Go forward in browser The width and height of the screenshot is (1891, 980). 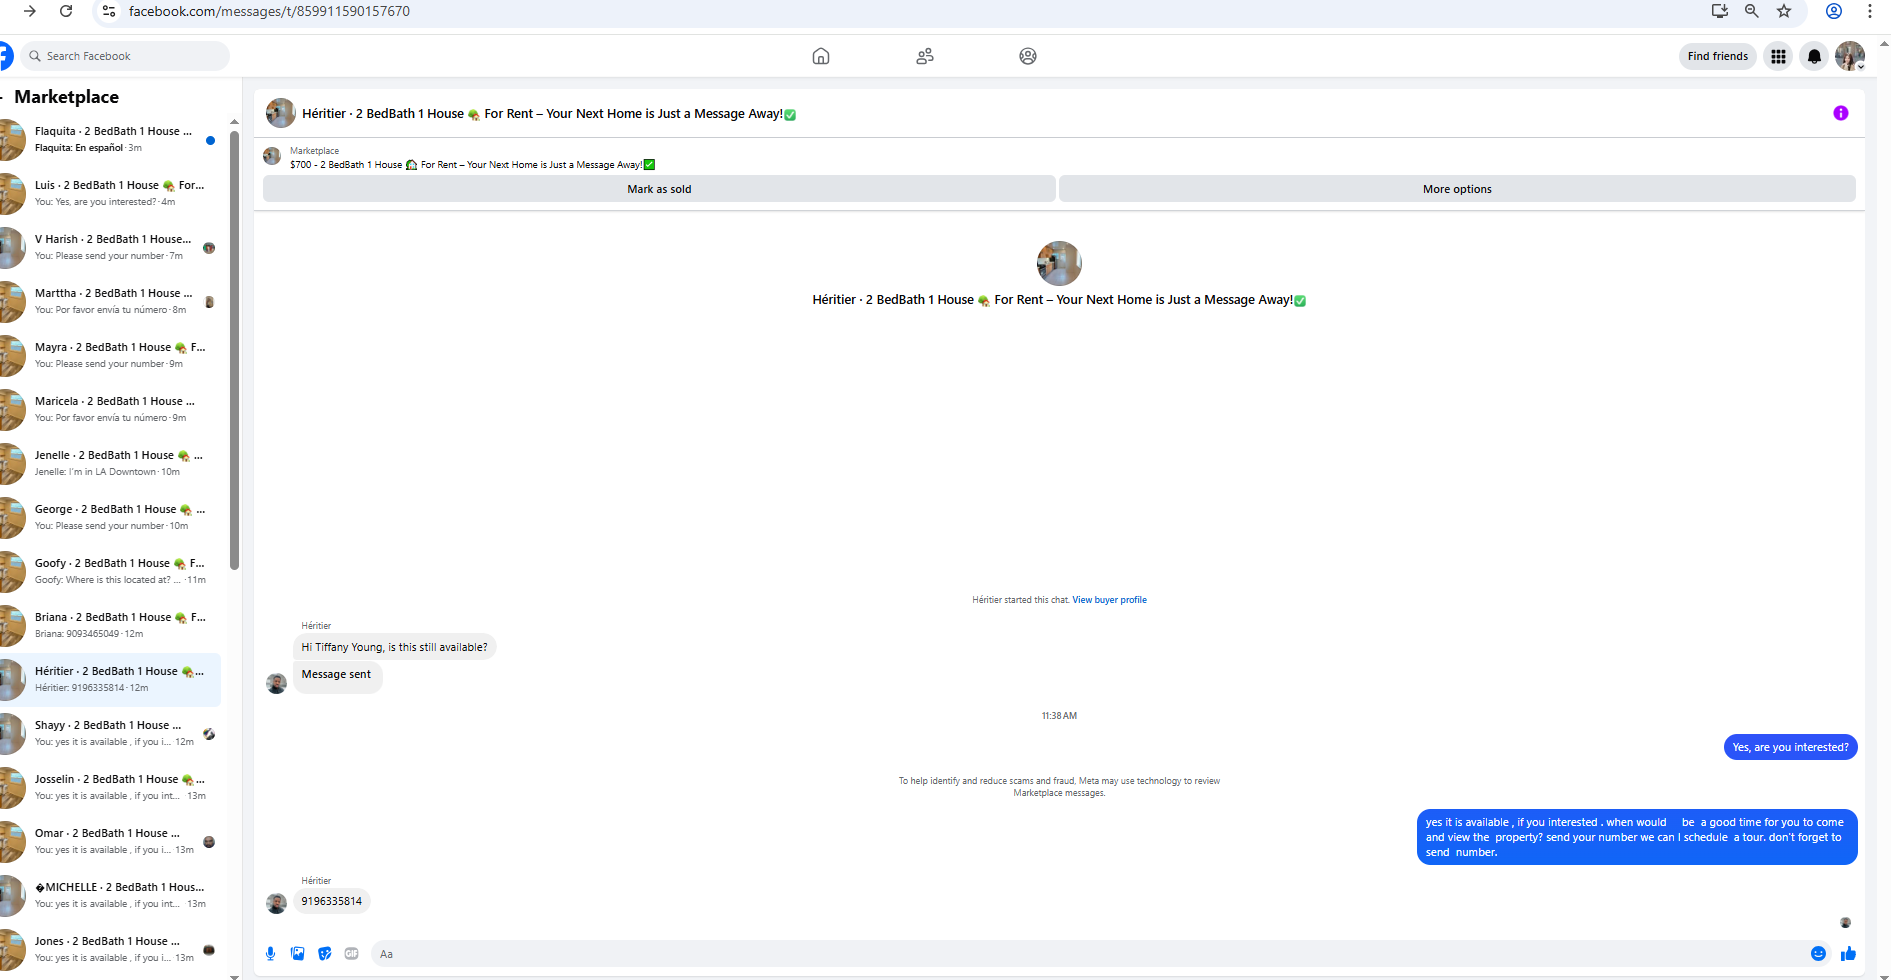[29, 11]
